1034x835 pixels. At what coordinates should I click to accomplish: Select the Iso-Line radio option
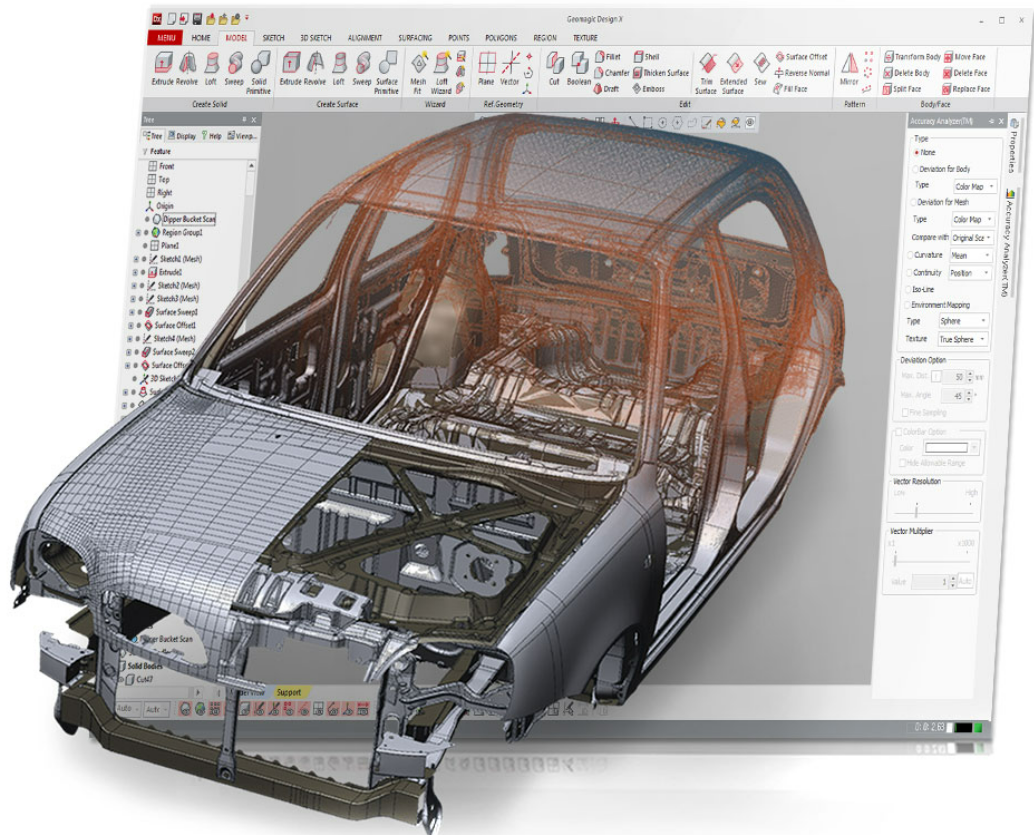pyautogui.click(x=907, y=289)
